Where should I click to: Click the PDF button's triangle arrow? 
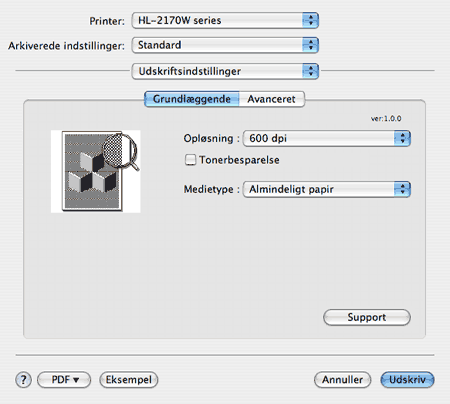click(76, 380)
